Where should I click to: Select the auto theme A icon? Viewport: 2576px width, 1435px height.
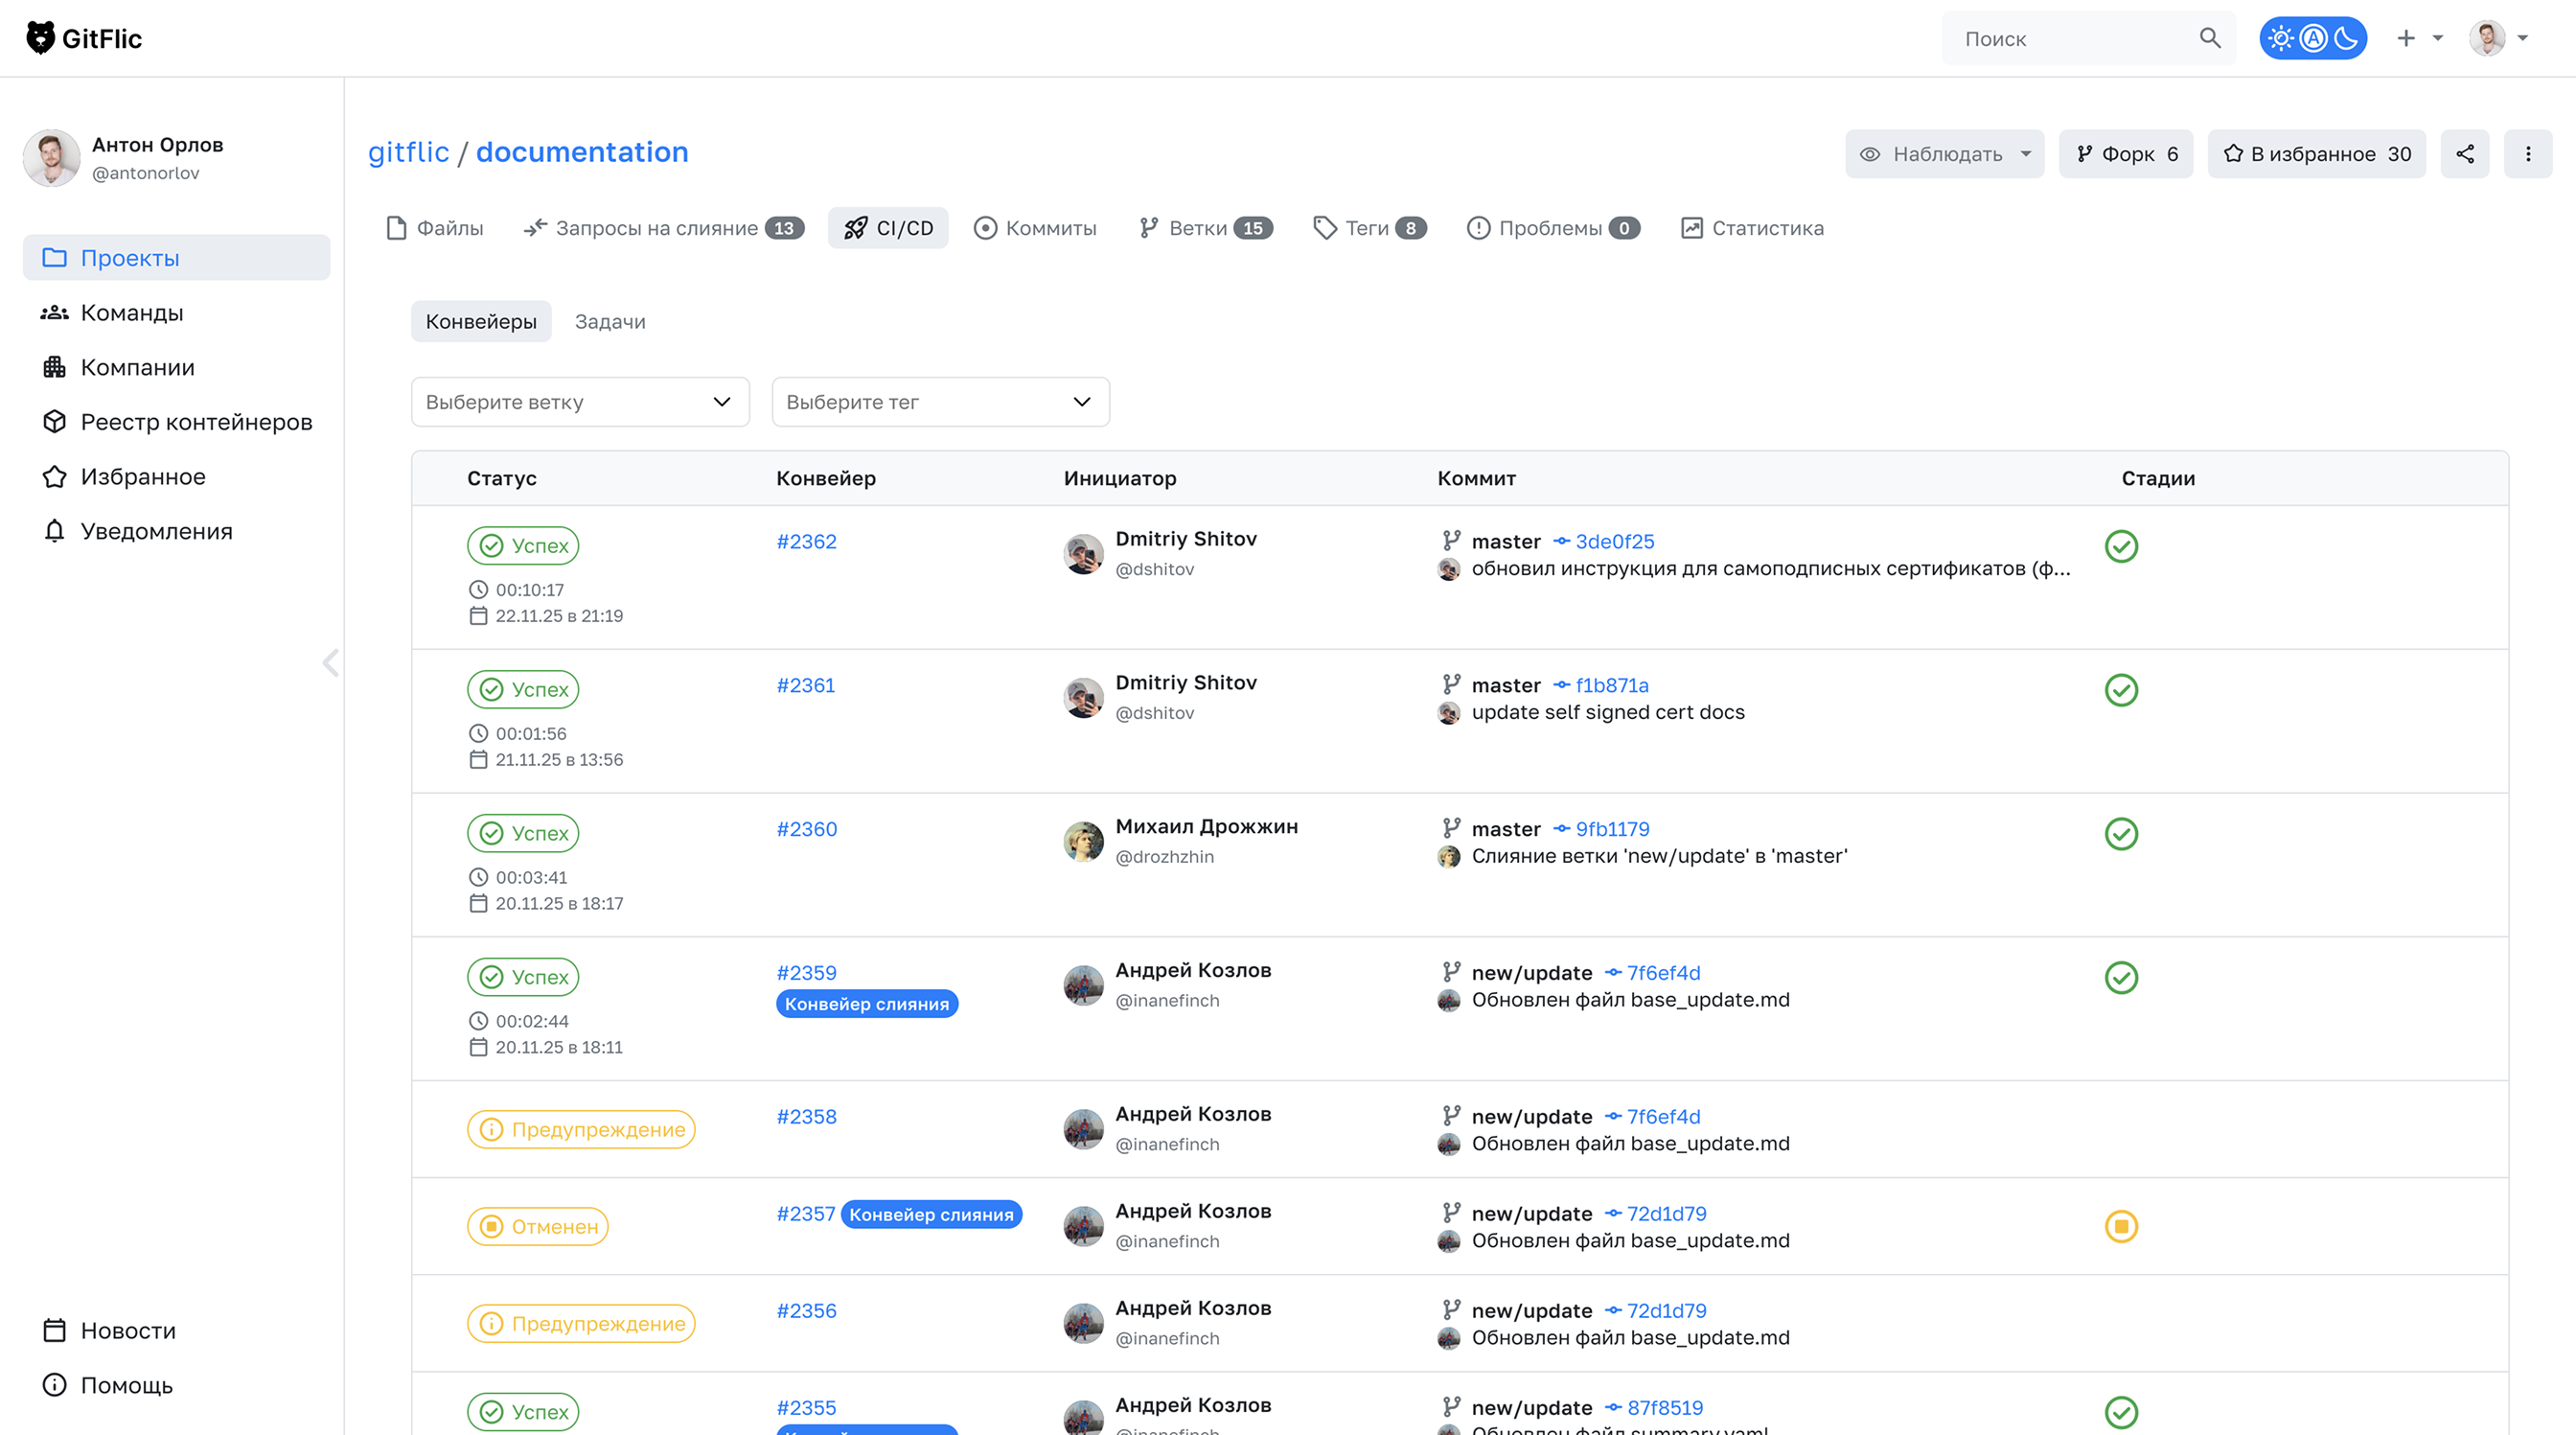coord(2313,38)
